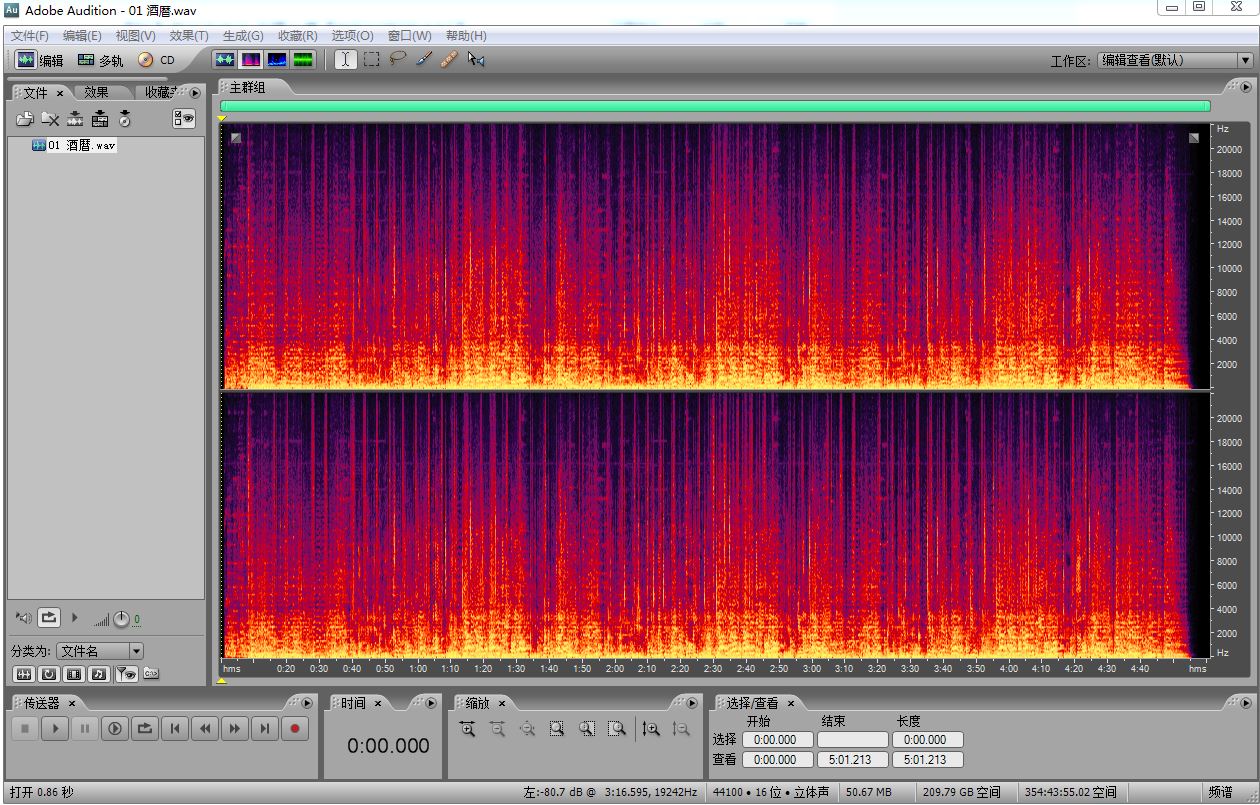Open the 效果(T) menu
This screenshot has height=805, width=1260.
[189, 35]
